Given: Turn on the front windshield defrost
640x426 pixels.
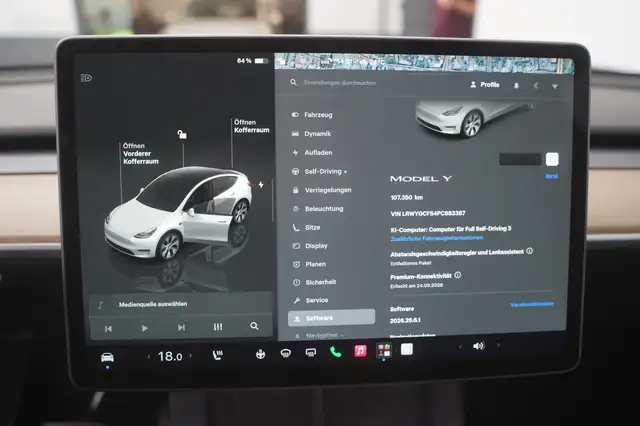Looking at the screenshot, I should click(x=286, y=353).
